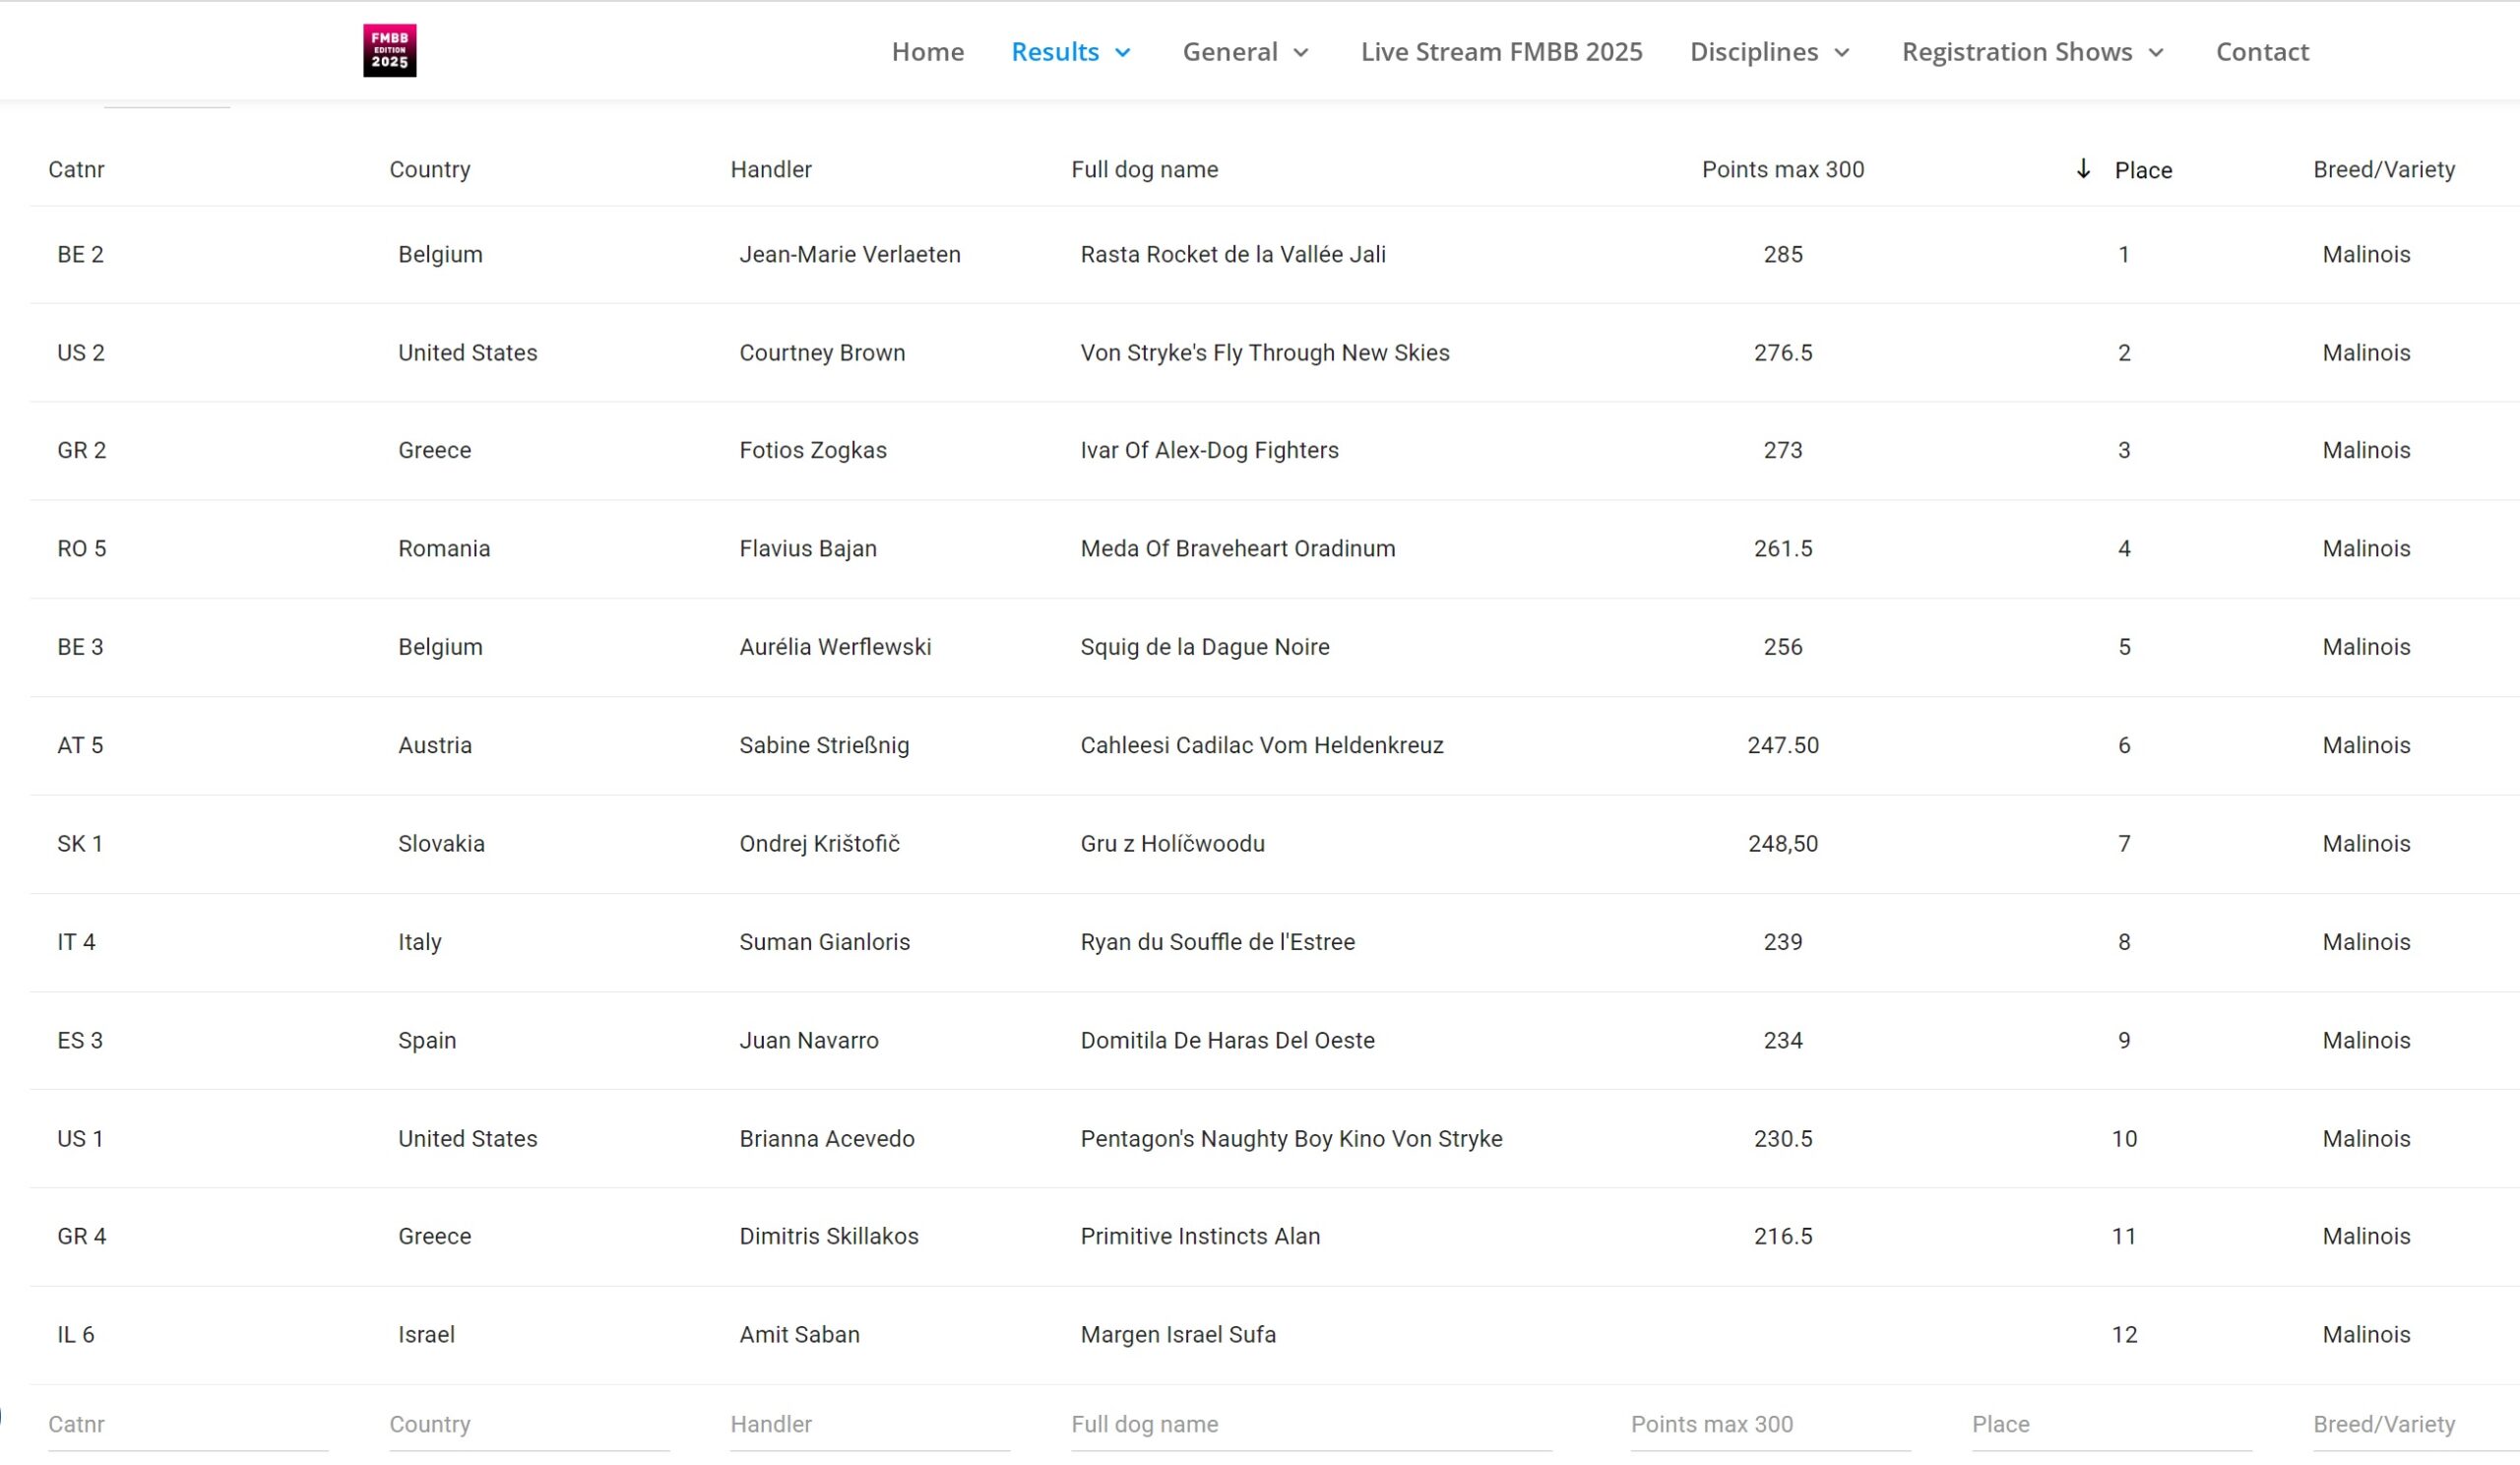Click the Austria country cell
This screenshot has height=1465, width=2520.
click(435, 745)
